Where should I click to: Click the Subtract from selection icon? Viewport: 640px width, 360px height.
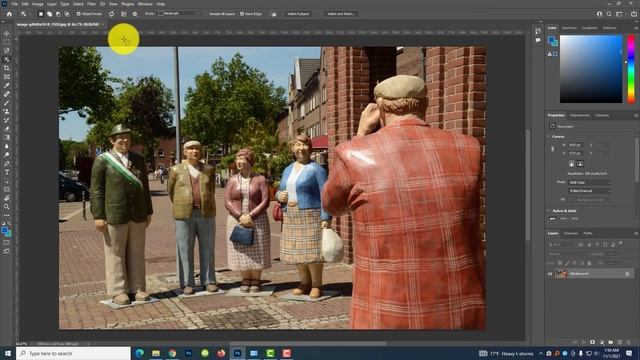(x=58, y=14)
